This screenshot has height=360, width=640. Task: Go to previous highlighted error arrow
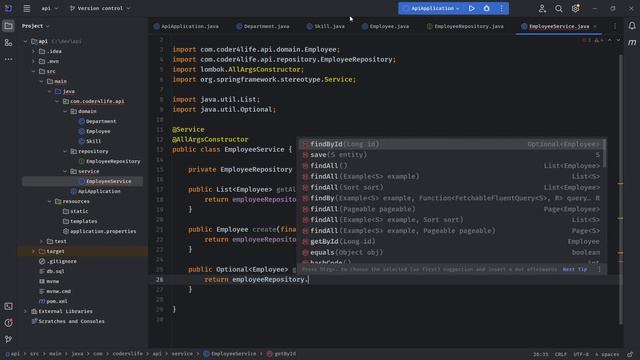610,40
